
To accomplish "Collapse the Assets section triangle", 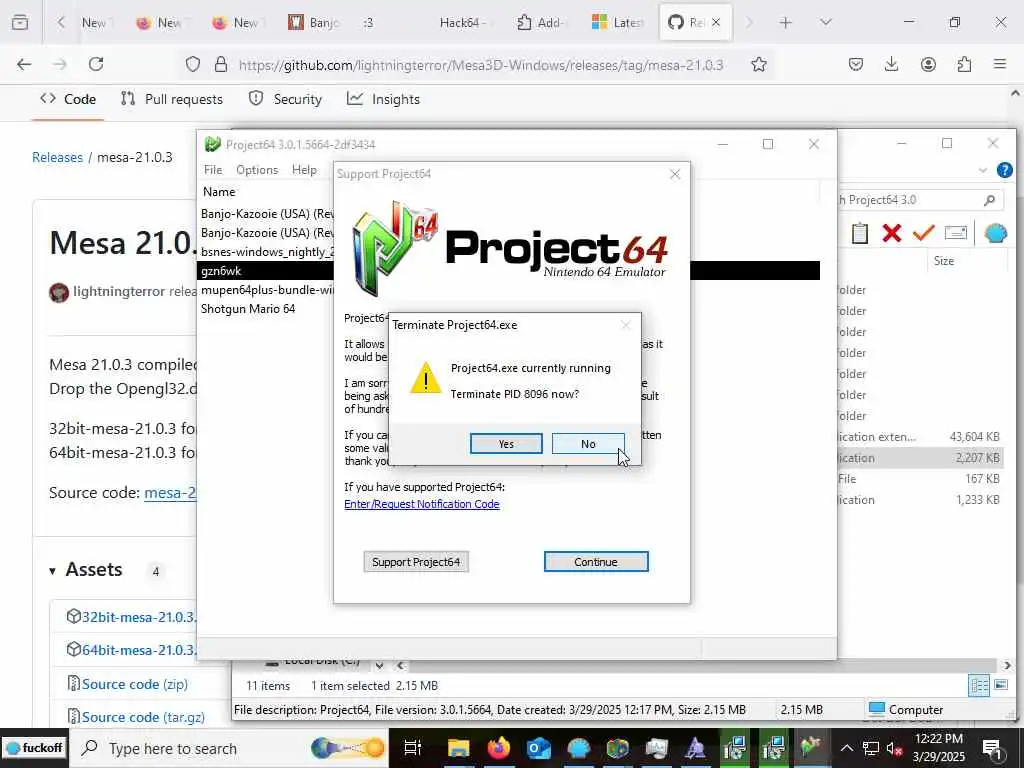I will (x=52, y=571).
